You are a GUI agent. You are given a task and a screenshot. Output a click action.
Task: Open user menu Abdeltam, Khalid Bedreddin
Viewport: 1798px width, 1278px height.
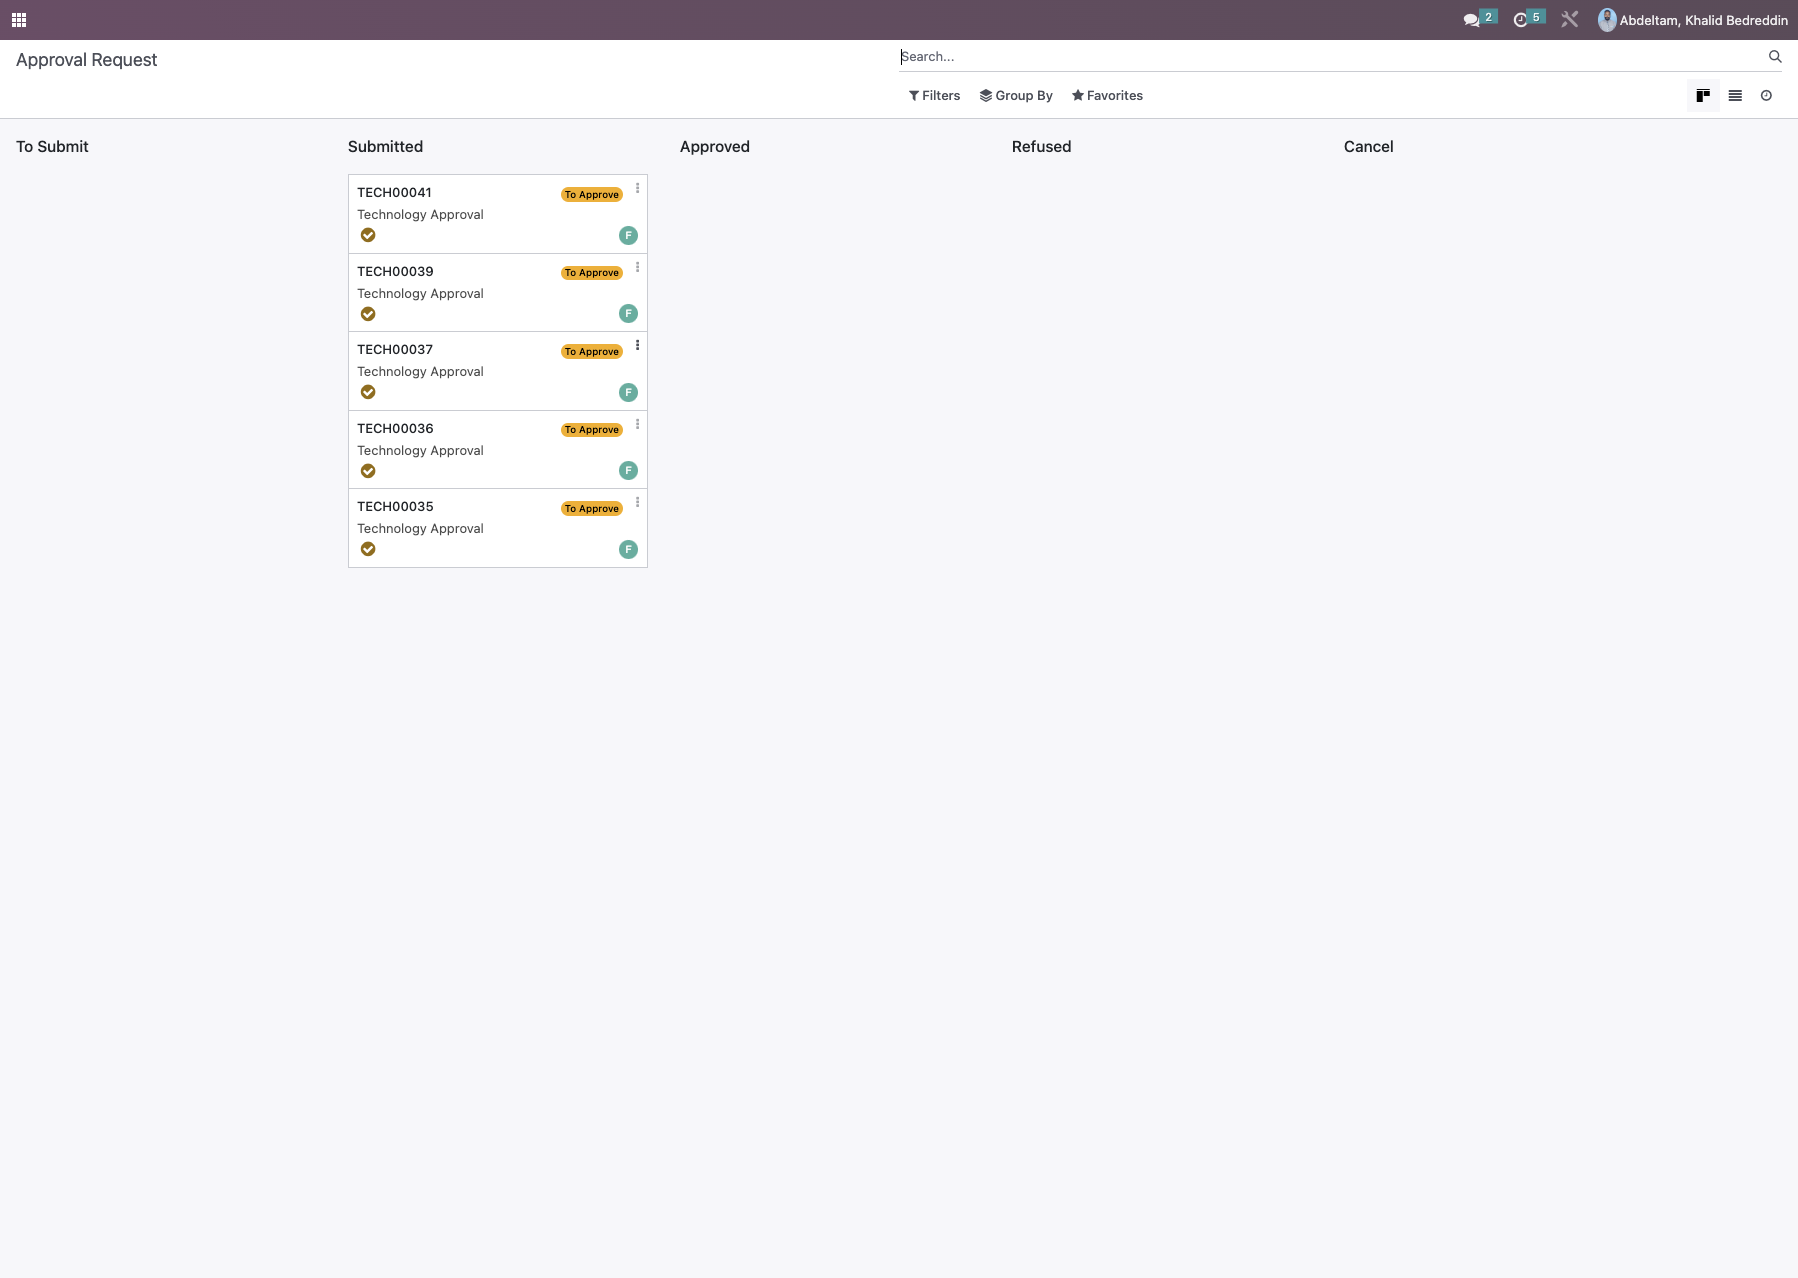(1693, 20)
